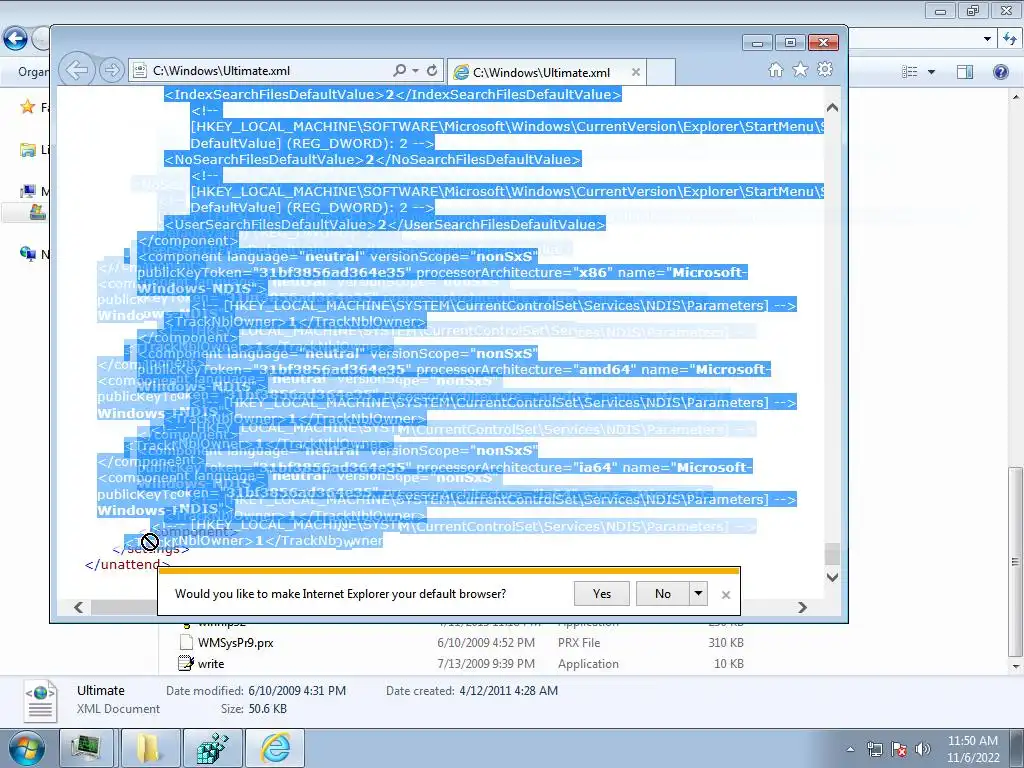1024x768 pixels.
Task: Open Favorites star in Internet Explorer
Action: point(800,70)
